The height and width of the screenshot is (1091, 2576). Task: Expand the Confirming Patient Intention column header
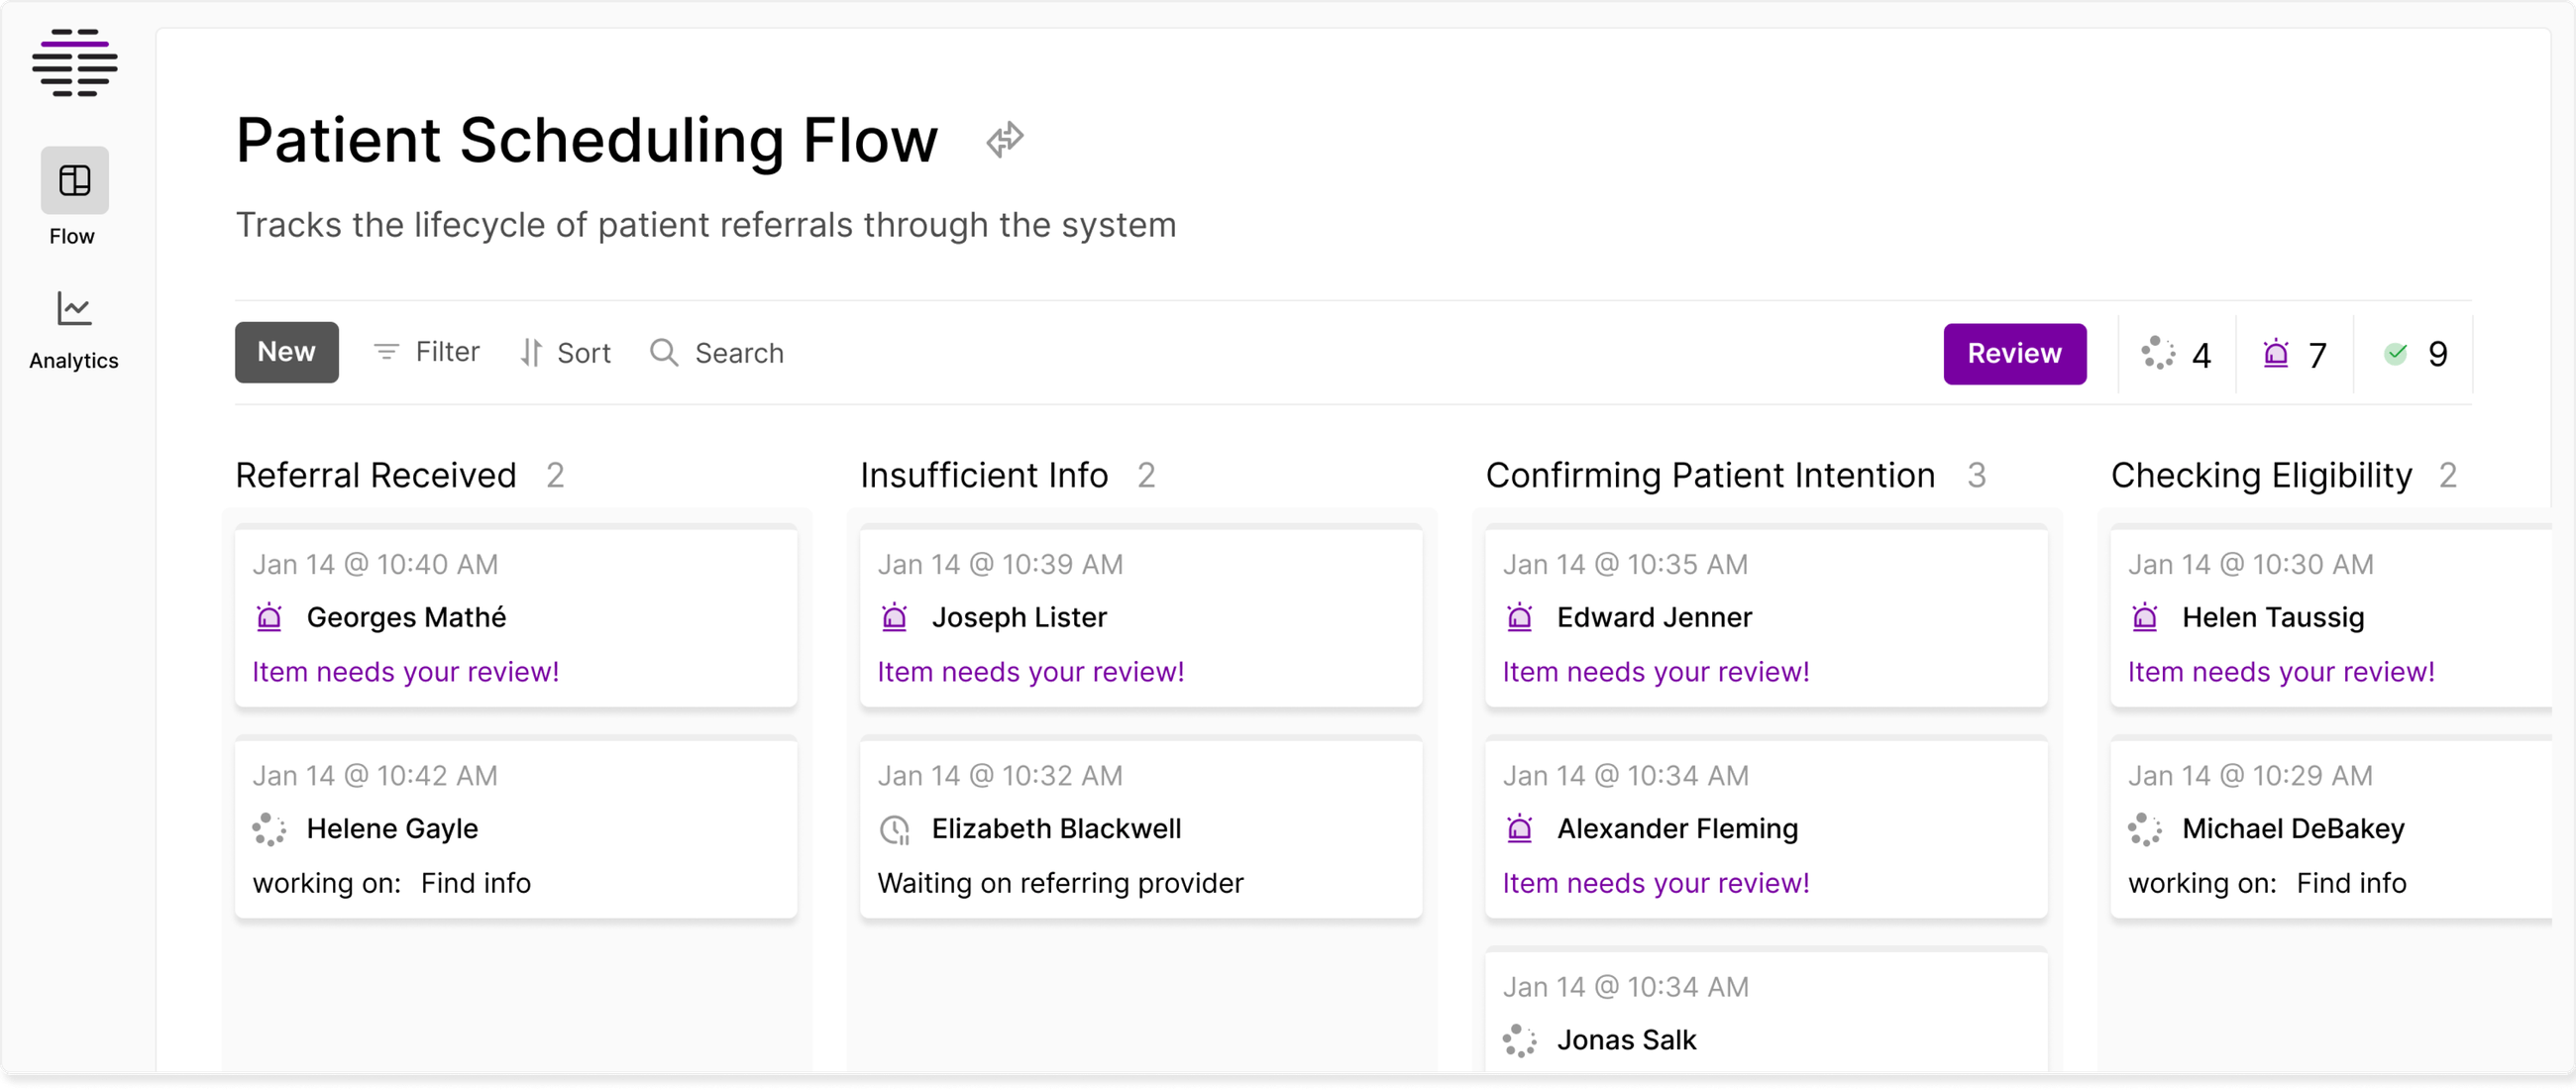(x=1710, y=475)
